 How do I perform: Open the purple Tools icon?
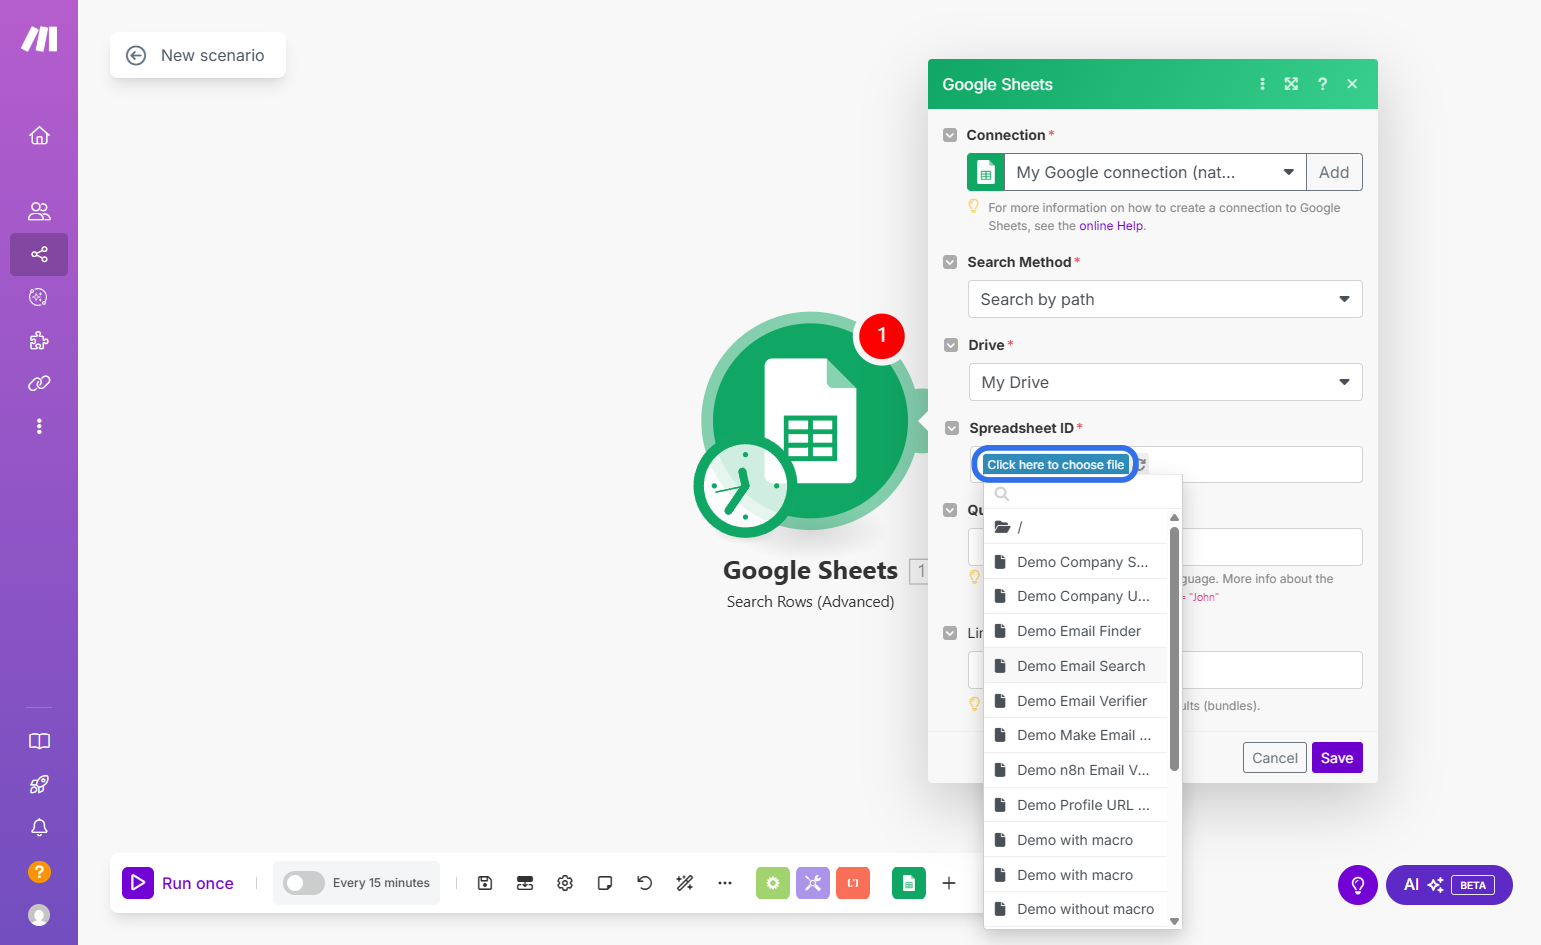click(813, 883)
